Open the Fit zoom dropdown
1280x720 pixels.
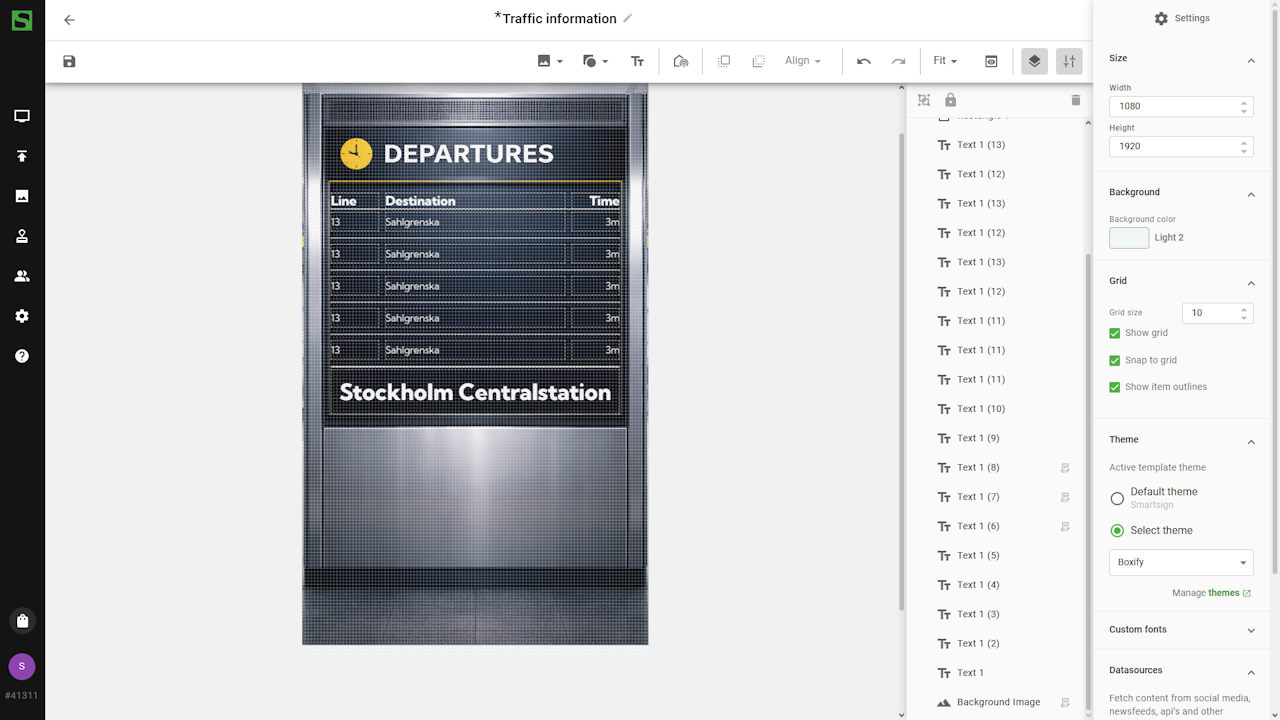945,61
